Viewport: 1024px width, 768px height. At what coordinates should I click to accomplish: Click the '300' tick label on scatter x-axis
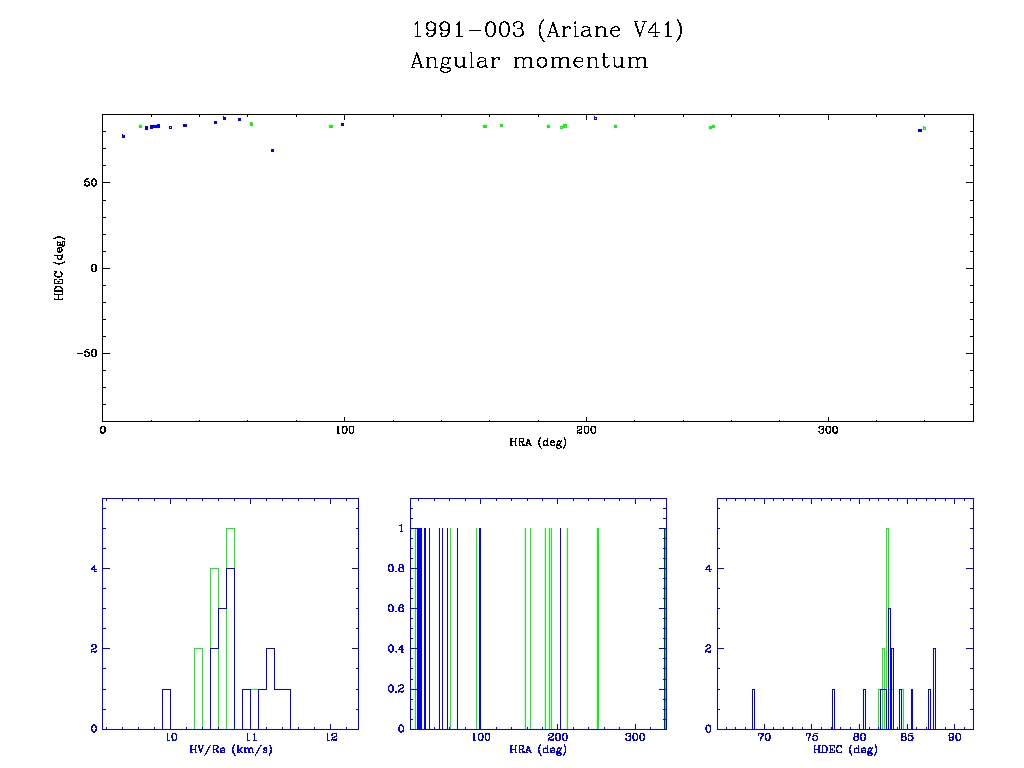[x=828, y=431]
